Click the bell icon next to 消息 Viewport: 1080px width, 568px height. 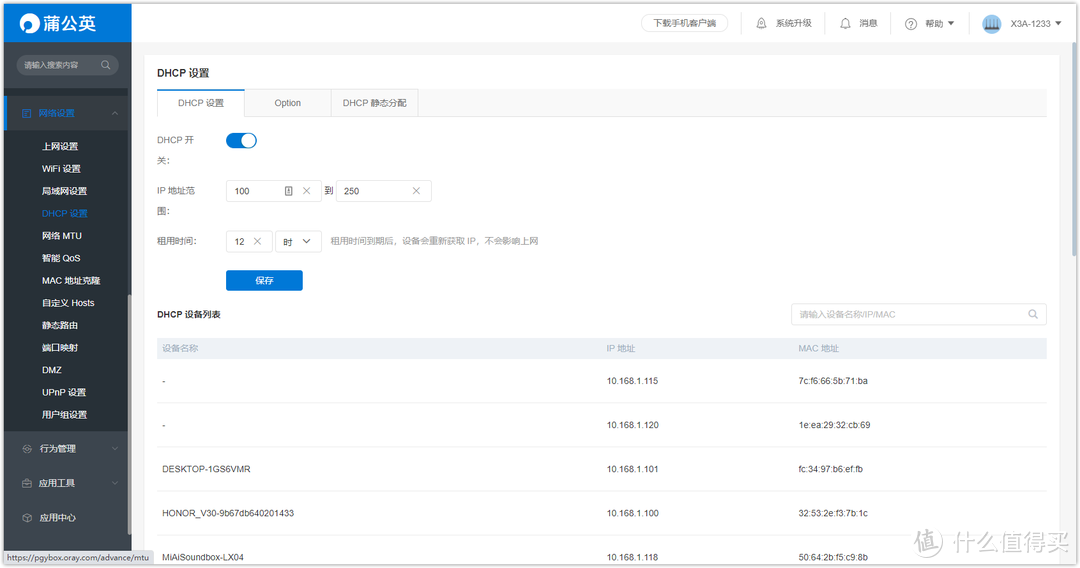click(846, 23)
